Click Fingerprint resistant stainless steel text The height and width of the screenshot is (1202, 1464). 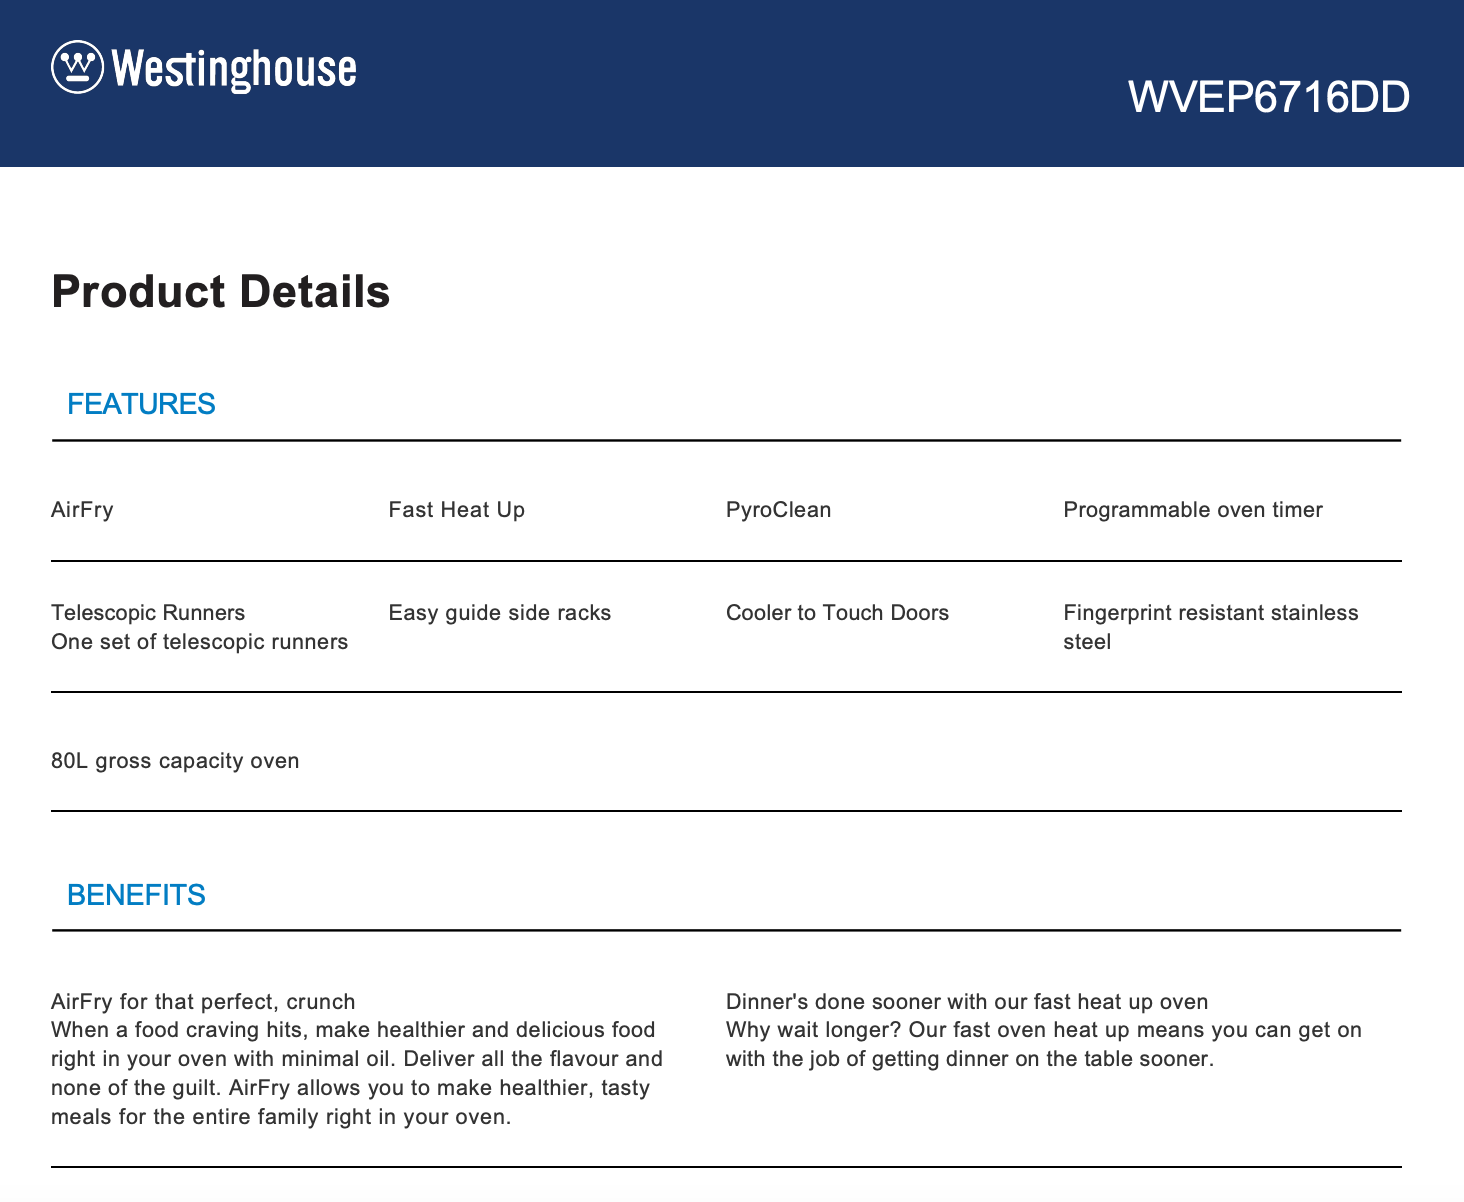tap(1210, 627)
